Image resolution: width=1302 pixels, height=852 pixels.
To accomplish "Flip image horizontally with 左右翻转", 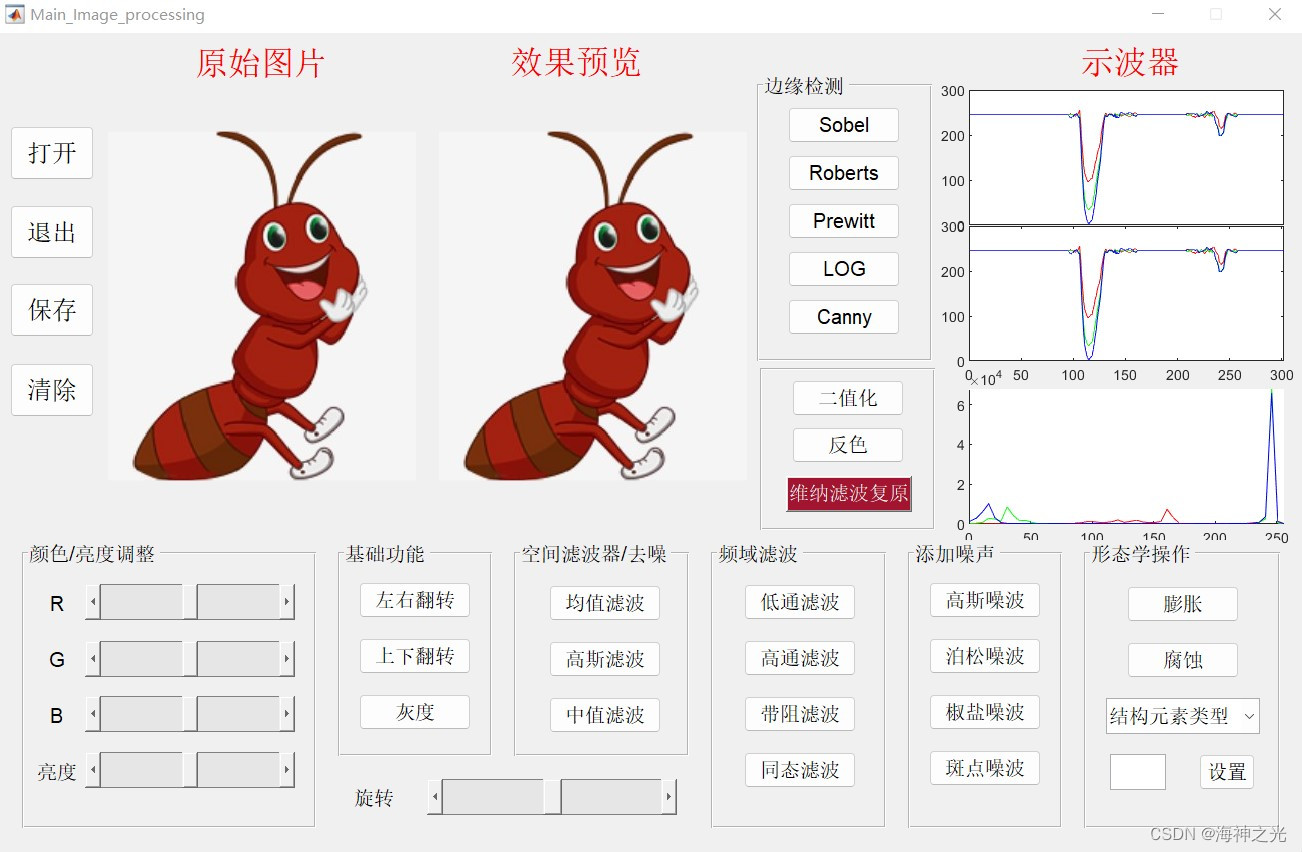I will coord(415,601).
